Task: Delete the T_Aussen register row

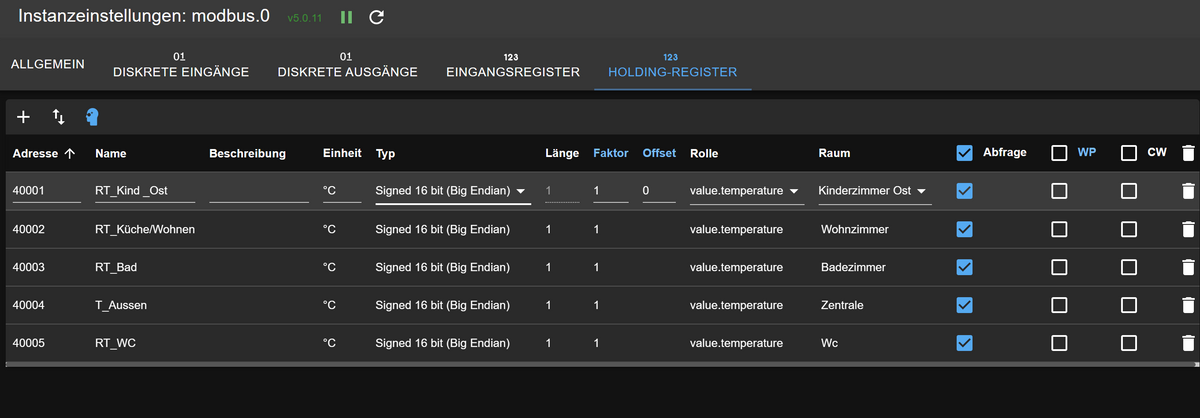Action: tap(1187, 305)
